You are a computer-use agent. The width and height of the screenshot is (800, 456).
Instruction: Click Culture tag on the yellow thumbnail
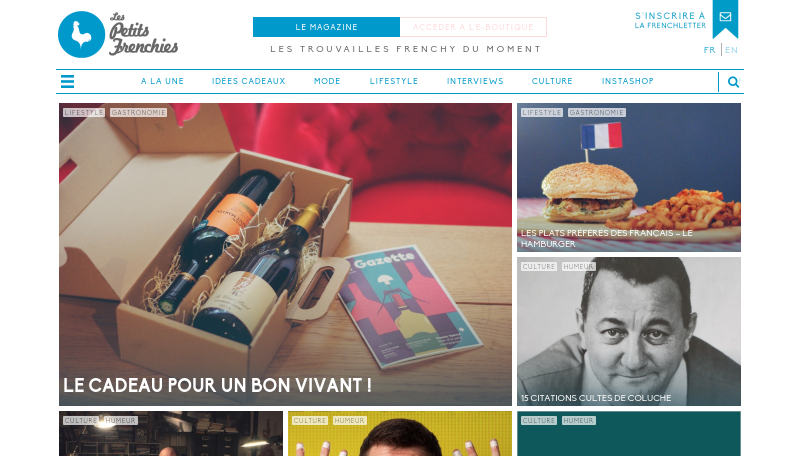(310, 420)
